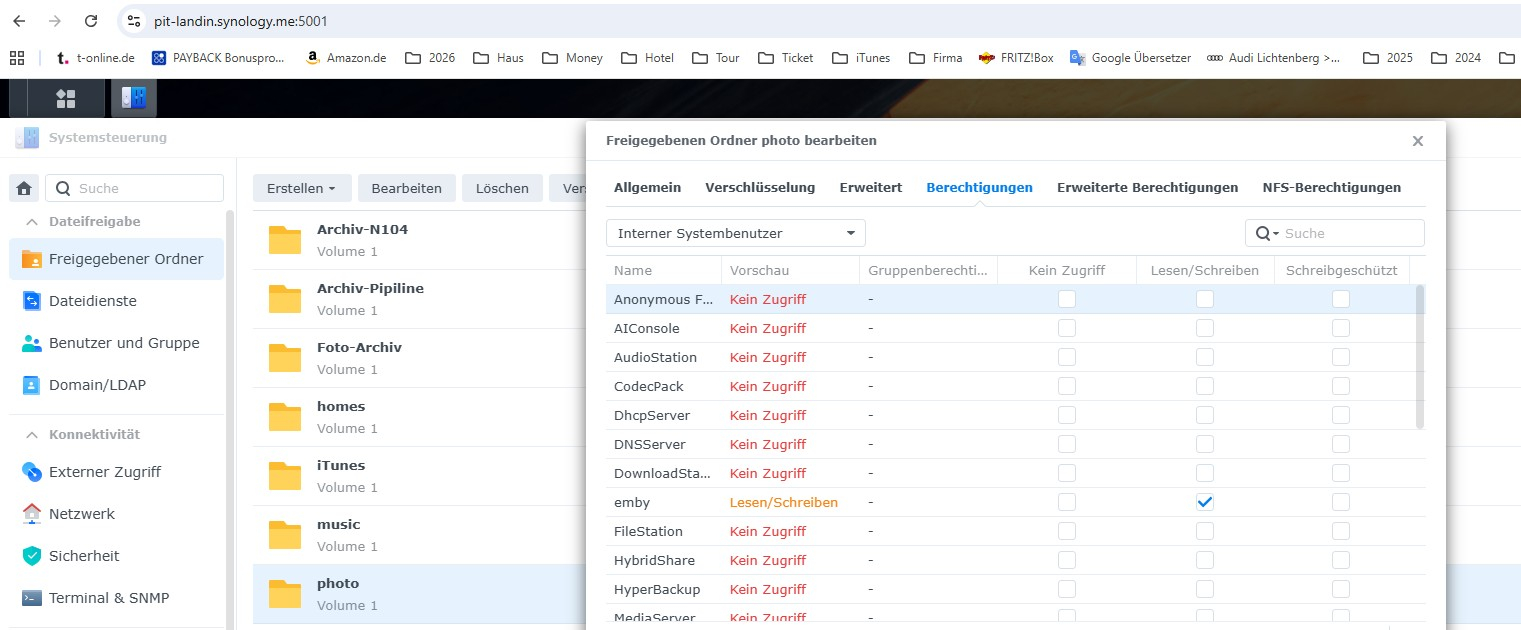Expand the Erstellen dropdown button
The image size is (1521, 630).
tap(301, 188)
